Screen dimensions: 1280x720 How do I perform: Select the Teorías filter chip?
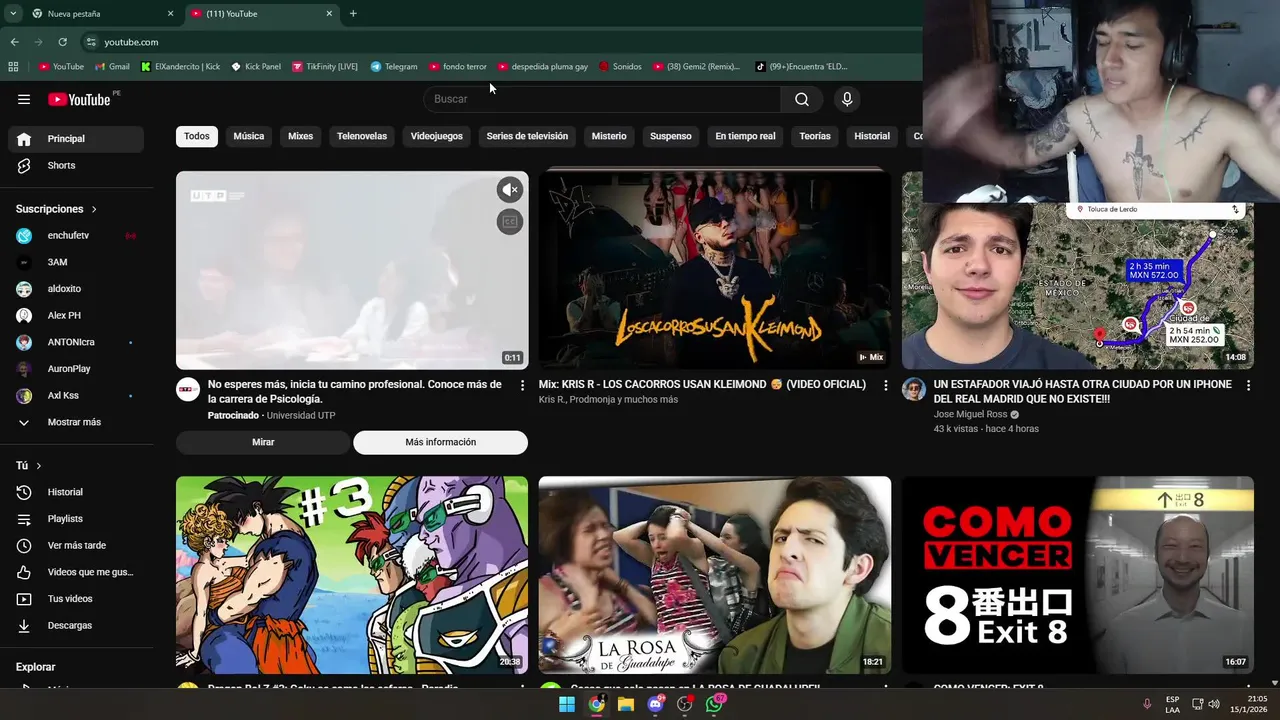[815, 136]
